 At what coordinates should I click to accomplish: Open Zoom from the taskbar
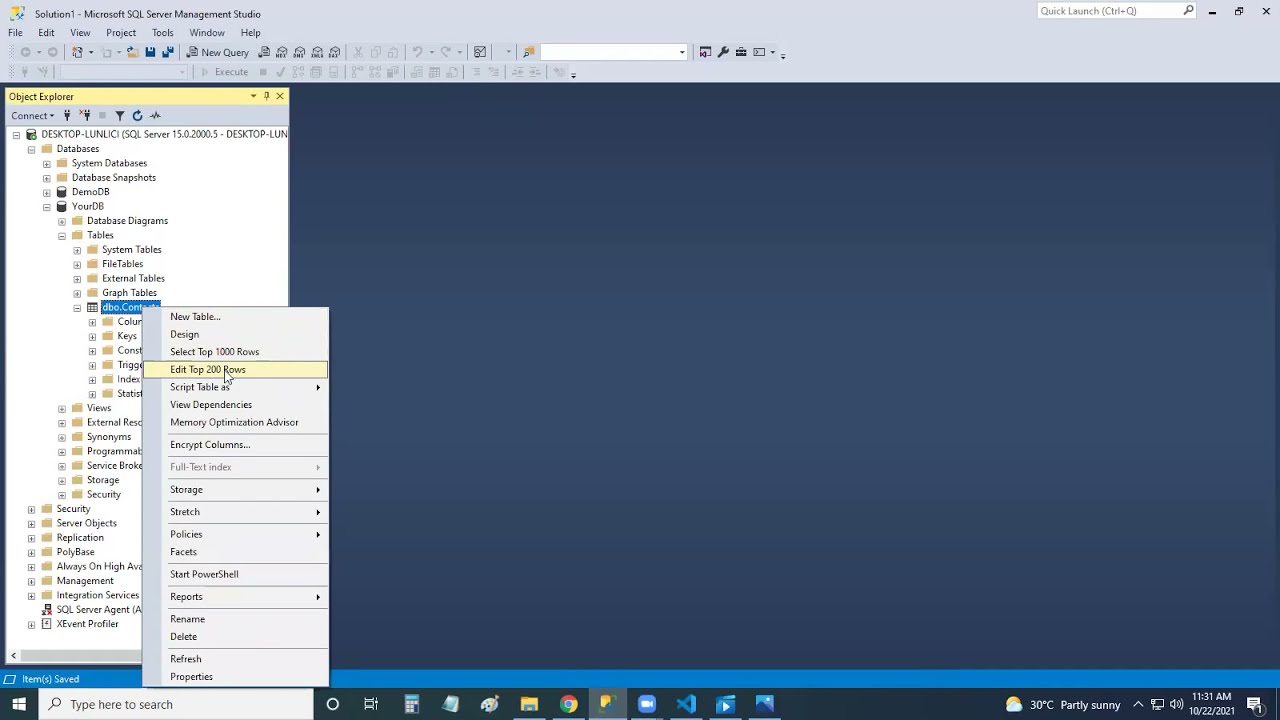coord(647,704)
